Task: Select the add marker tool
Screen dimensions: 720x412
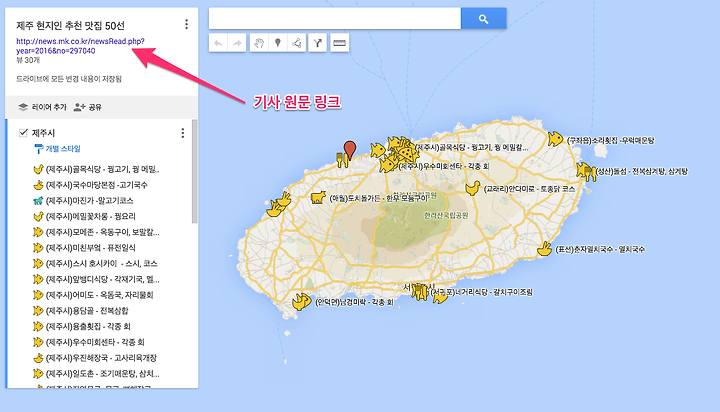Action: [278, 43]
